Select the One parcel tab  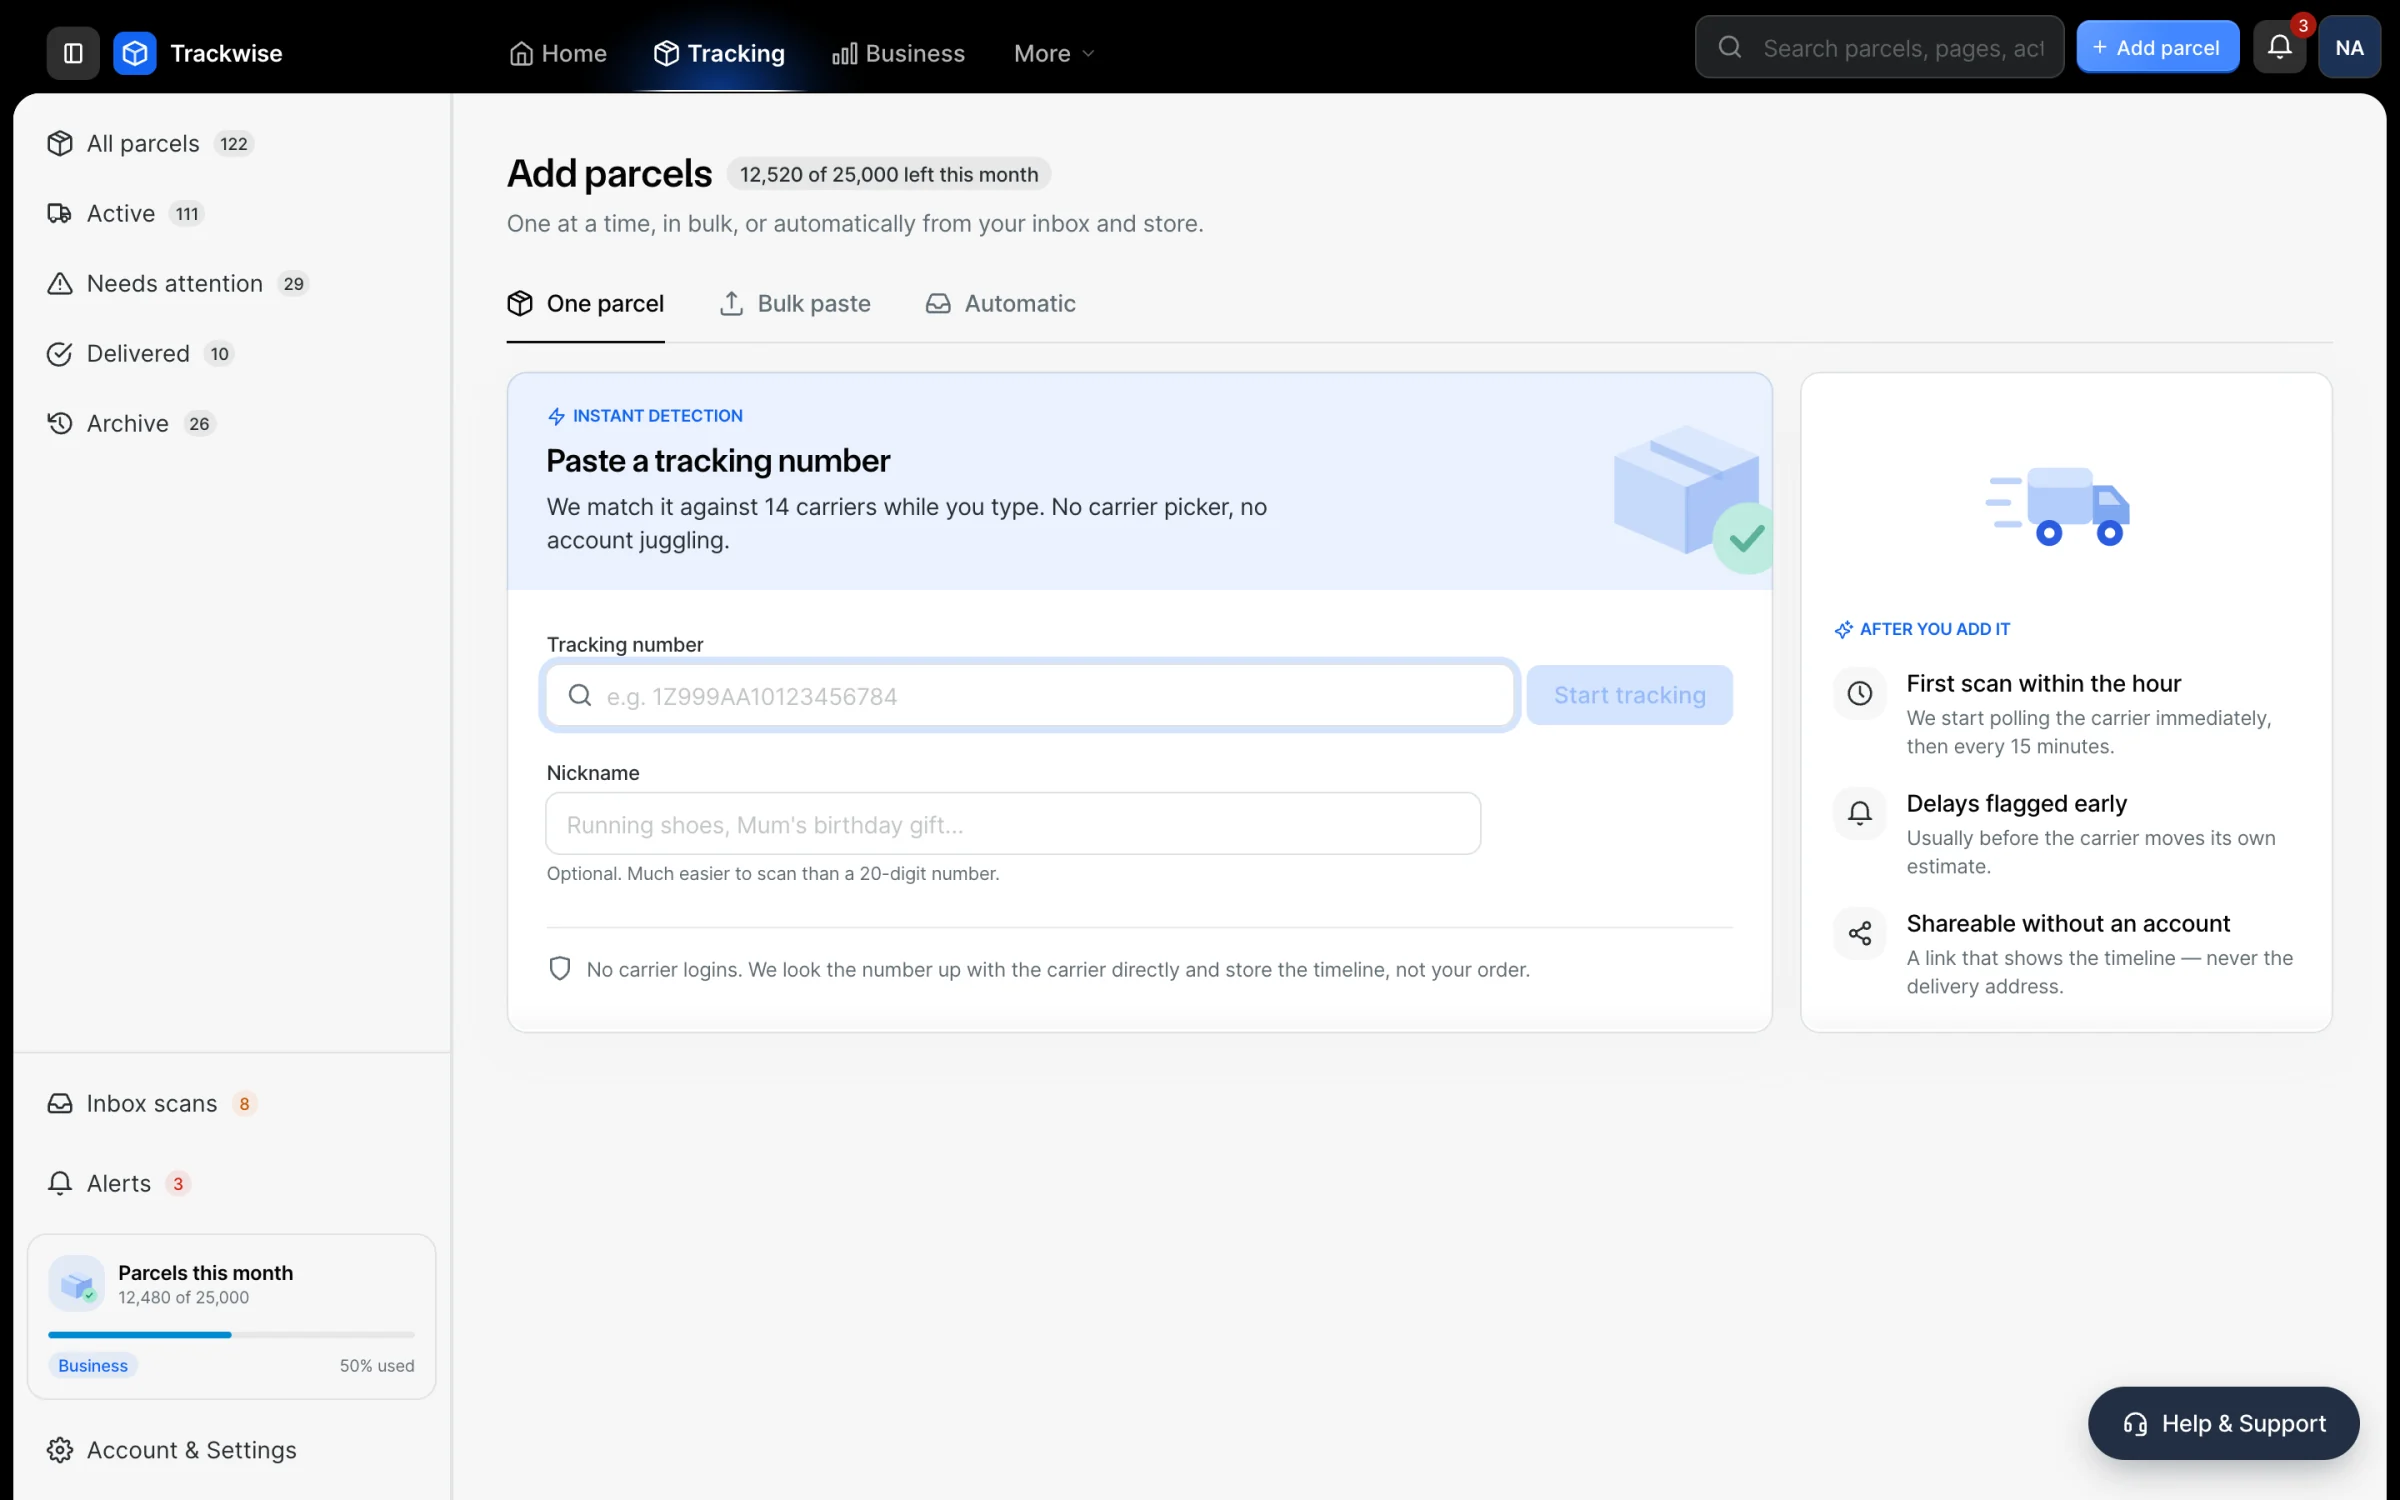coord(586,303)
